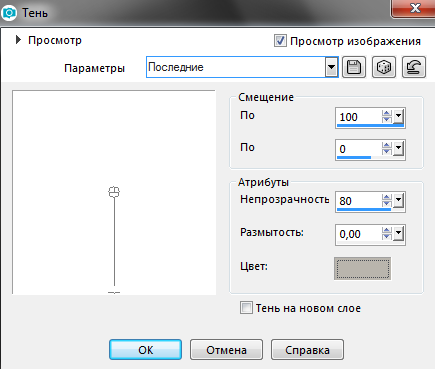Click the Последние preset text field
The height and width of the screenshot is (369, 435).
click(236, 67)
